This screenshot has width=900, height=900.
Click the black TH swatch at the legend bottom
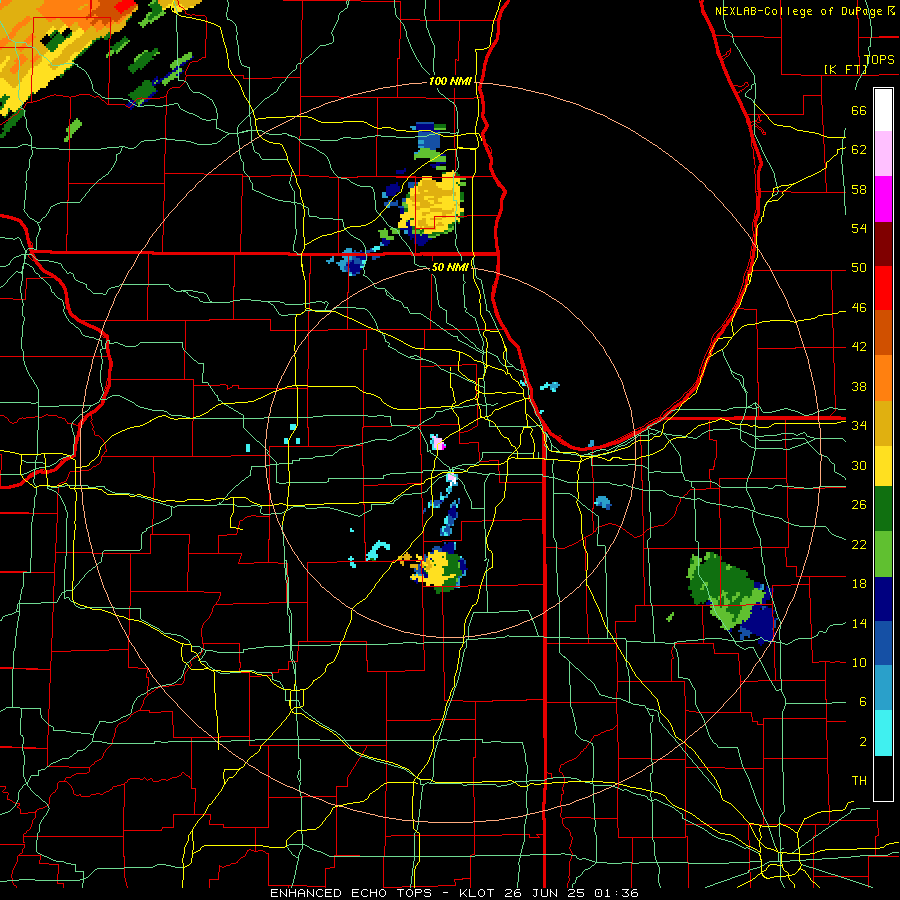[x=883, y=778]
